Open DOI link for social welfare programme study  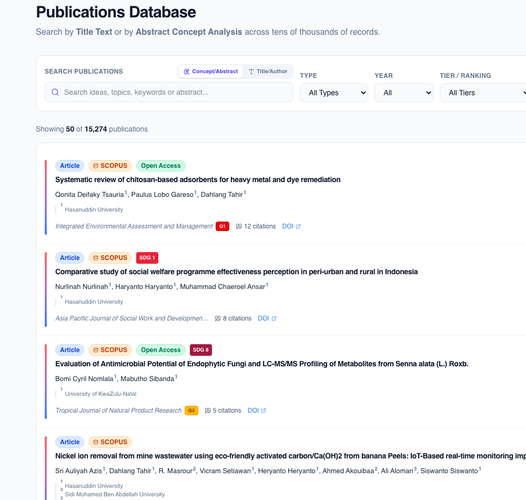click(267, 318)
